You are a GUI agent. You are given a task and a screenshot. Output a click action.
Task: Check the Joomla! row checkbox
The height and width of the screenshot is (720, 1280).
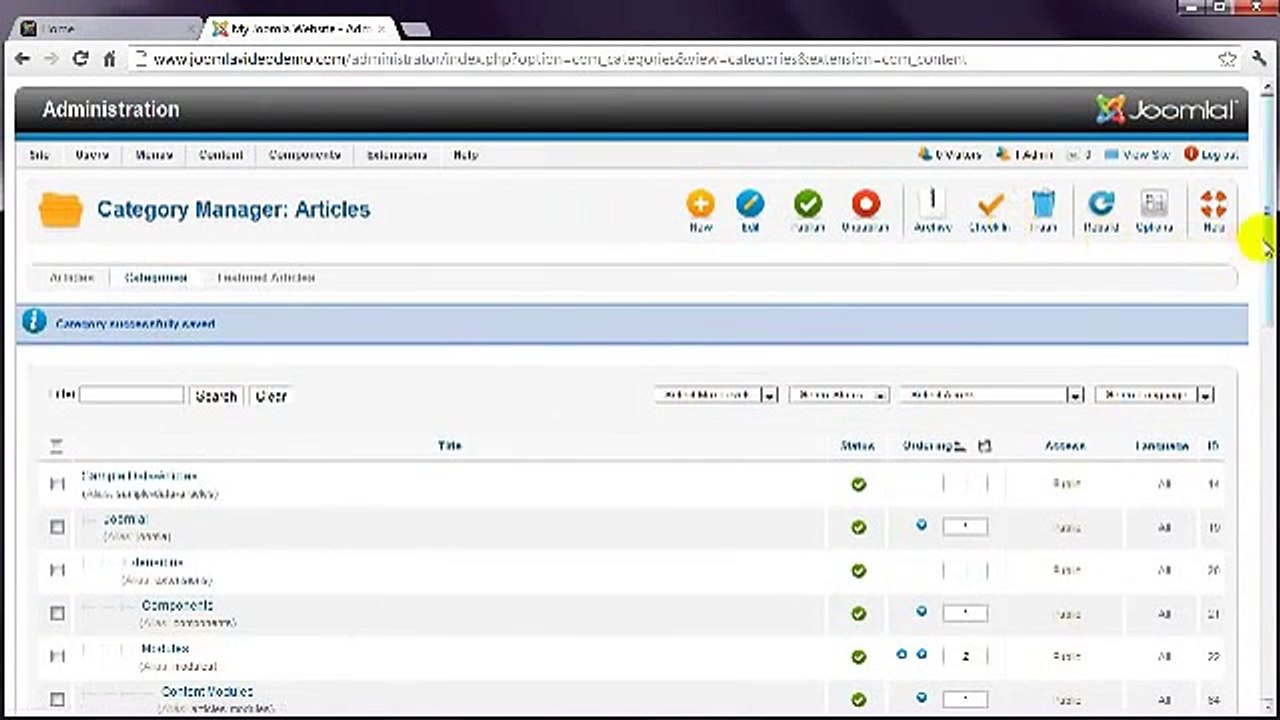pyautogui.click(x=57, y=527)
